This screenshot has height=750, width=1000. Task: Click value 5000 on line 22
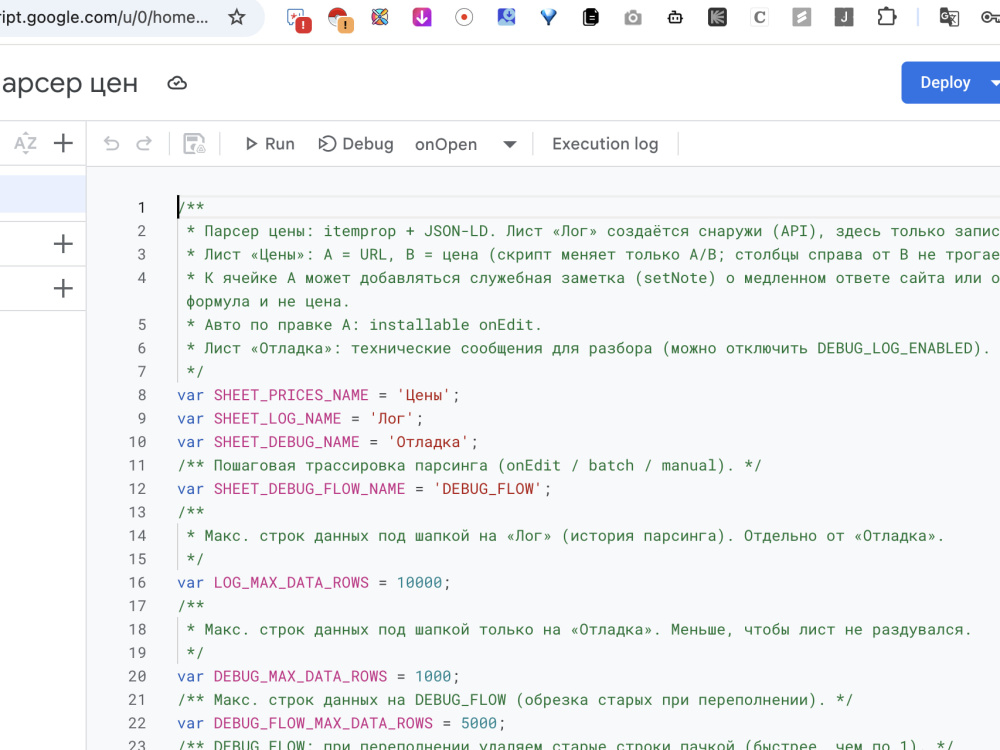pos(478,723)
